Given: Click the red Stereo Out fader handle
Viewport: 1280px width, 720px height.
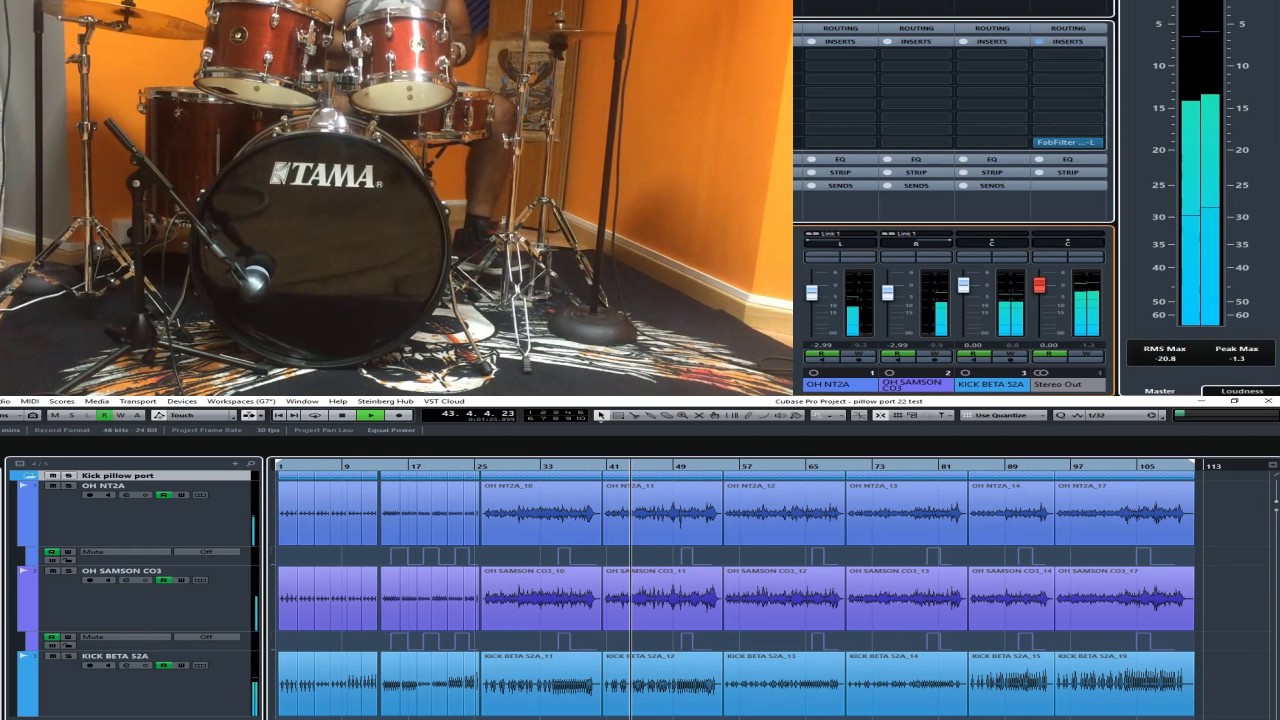Looking at the screenshot, I should [x=1039, y=286].
